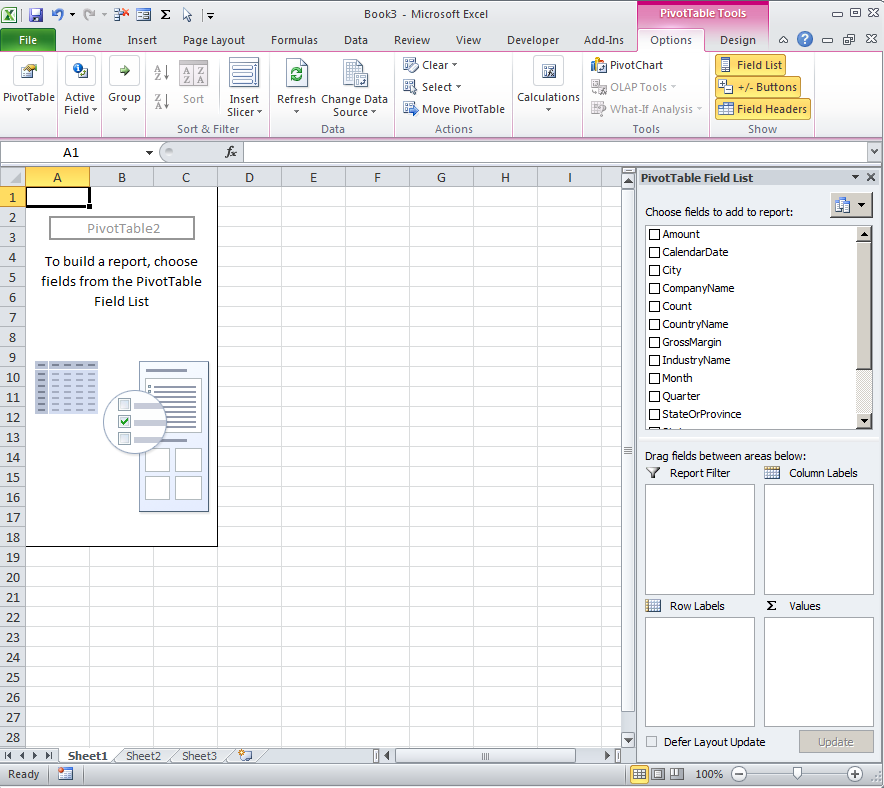Enable Defer Layout Update checkbox

[x=652, y=742]
